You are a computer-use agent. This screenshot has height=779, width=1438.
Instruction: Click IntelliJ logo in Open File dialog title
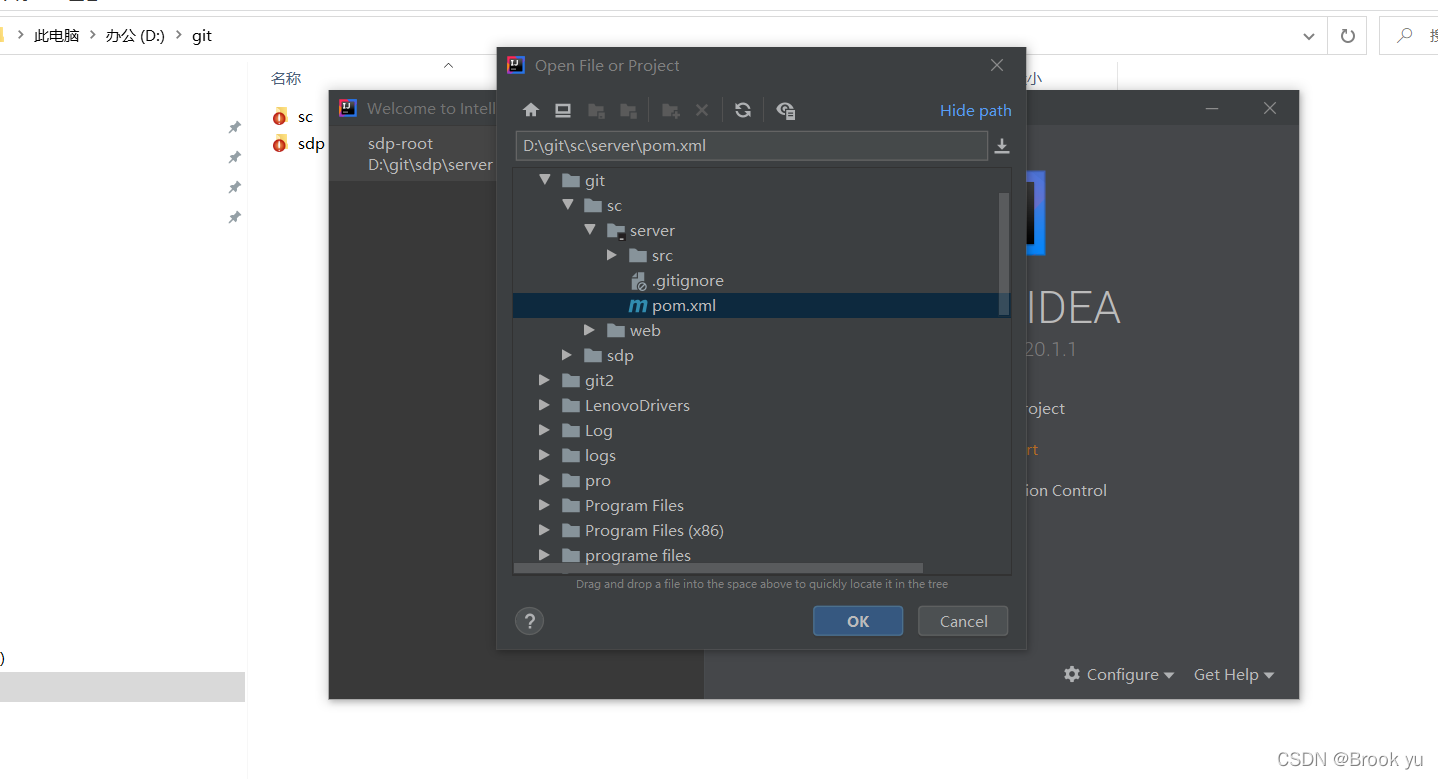(x=516, y=65)
